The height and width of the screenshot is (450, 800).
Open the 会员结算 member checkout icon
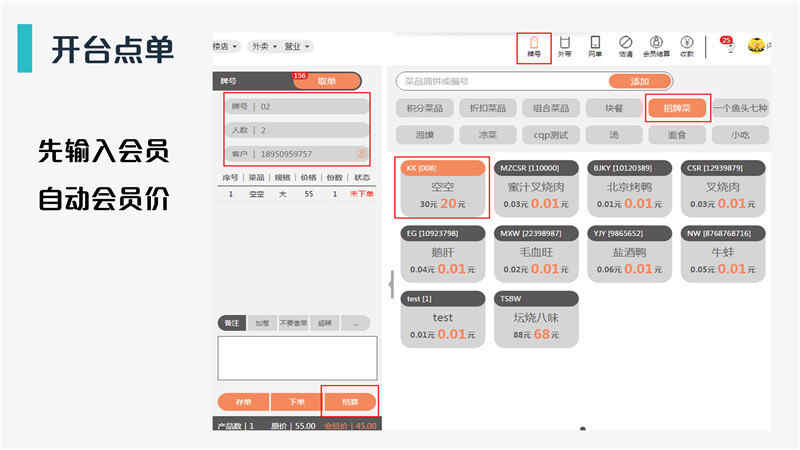click(656, 46)
